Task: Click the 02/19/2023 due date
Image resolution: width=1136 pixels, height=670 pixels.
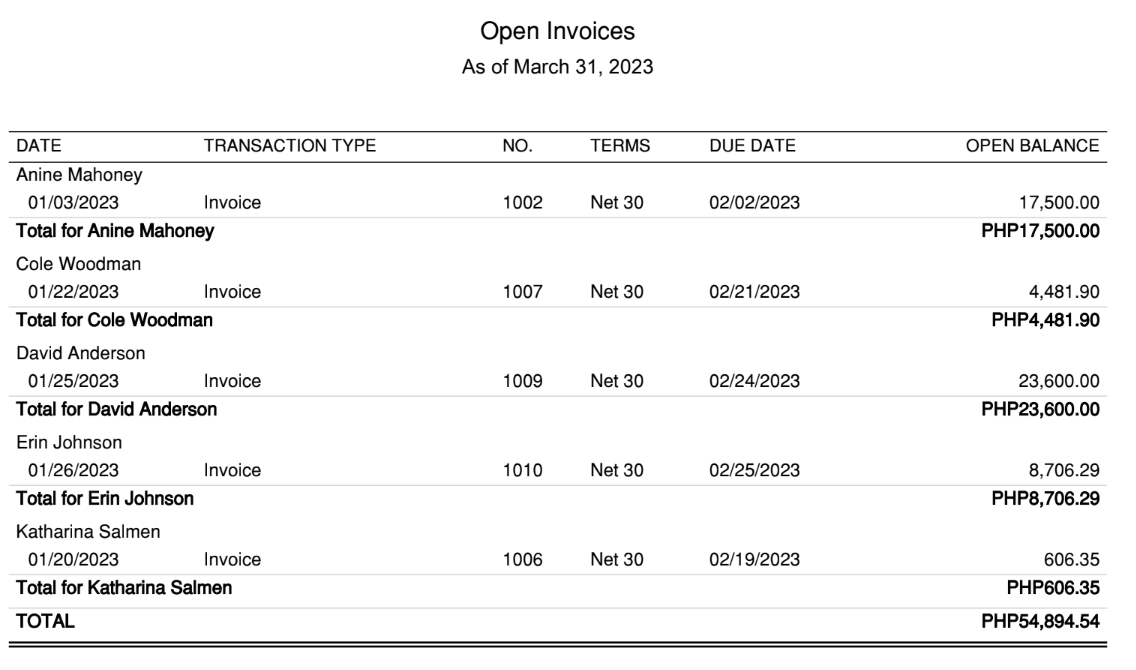Action: (x=754, y=559)
